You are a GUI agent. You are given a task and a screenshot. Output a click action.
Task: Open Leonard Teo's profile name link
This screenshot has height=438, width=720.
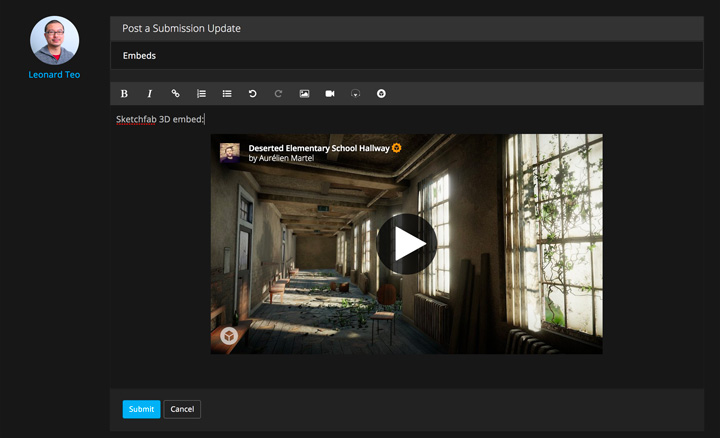tap(54, 74)
